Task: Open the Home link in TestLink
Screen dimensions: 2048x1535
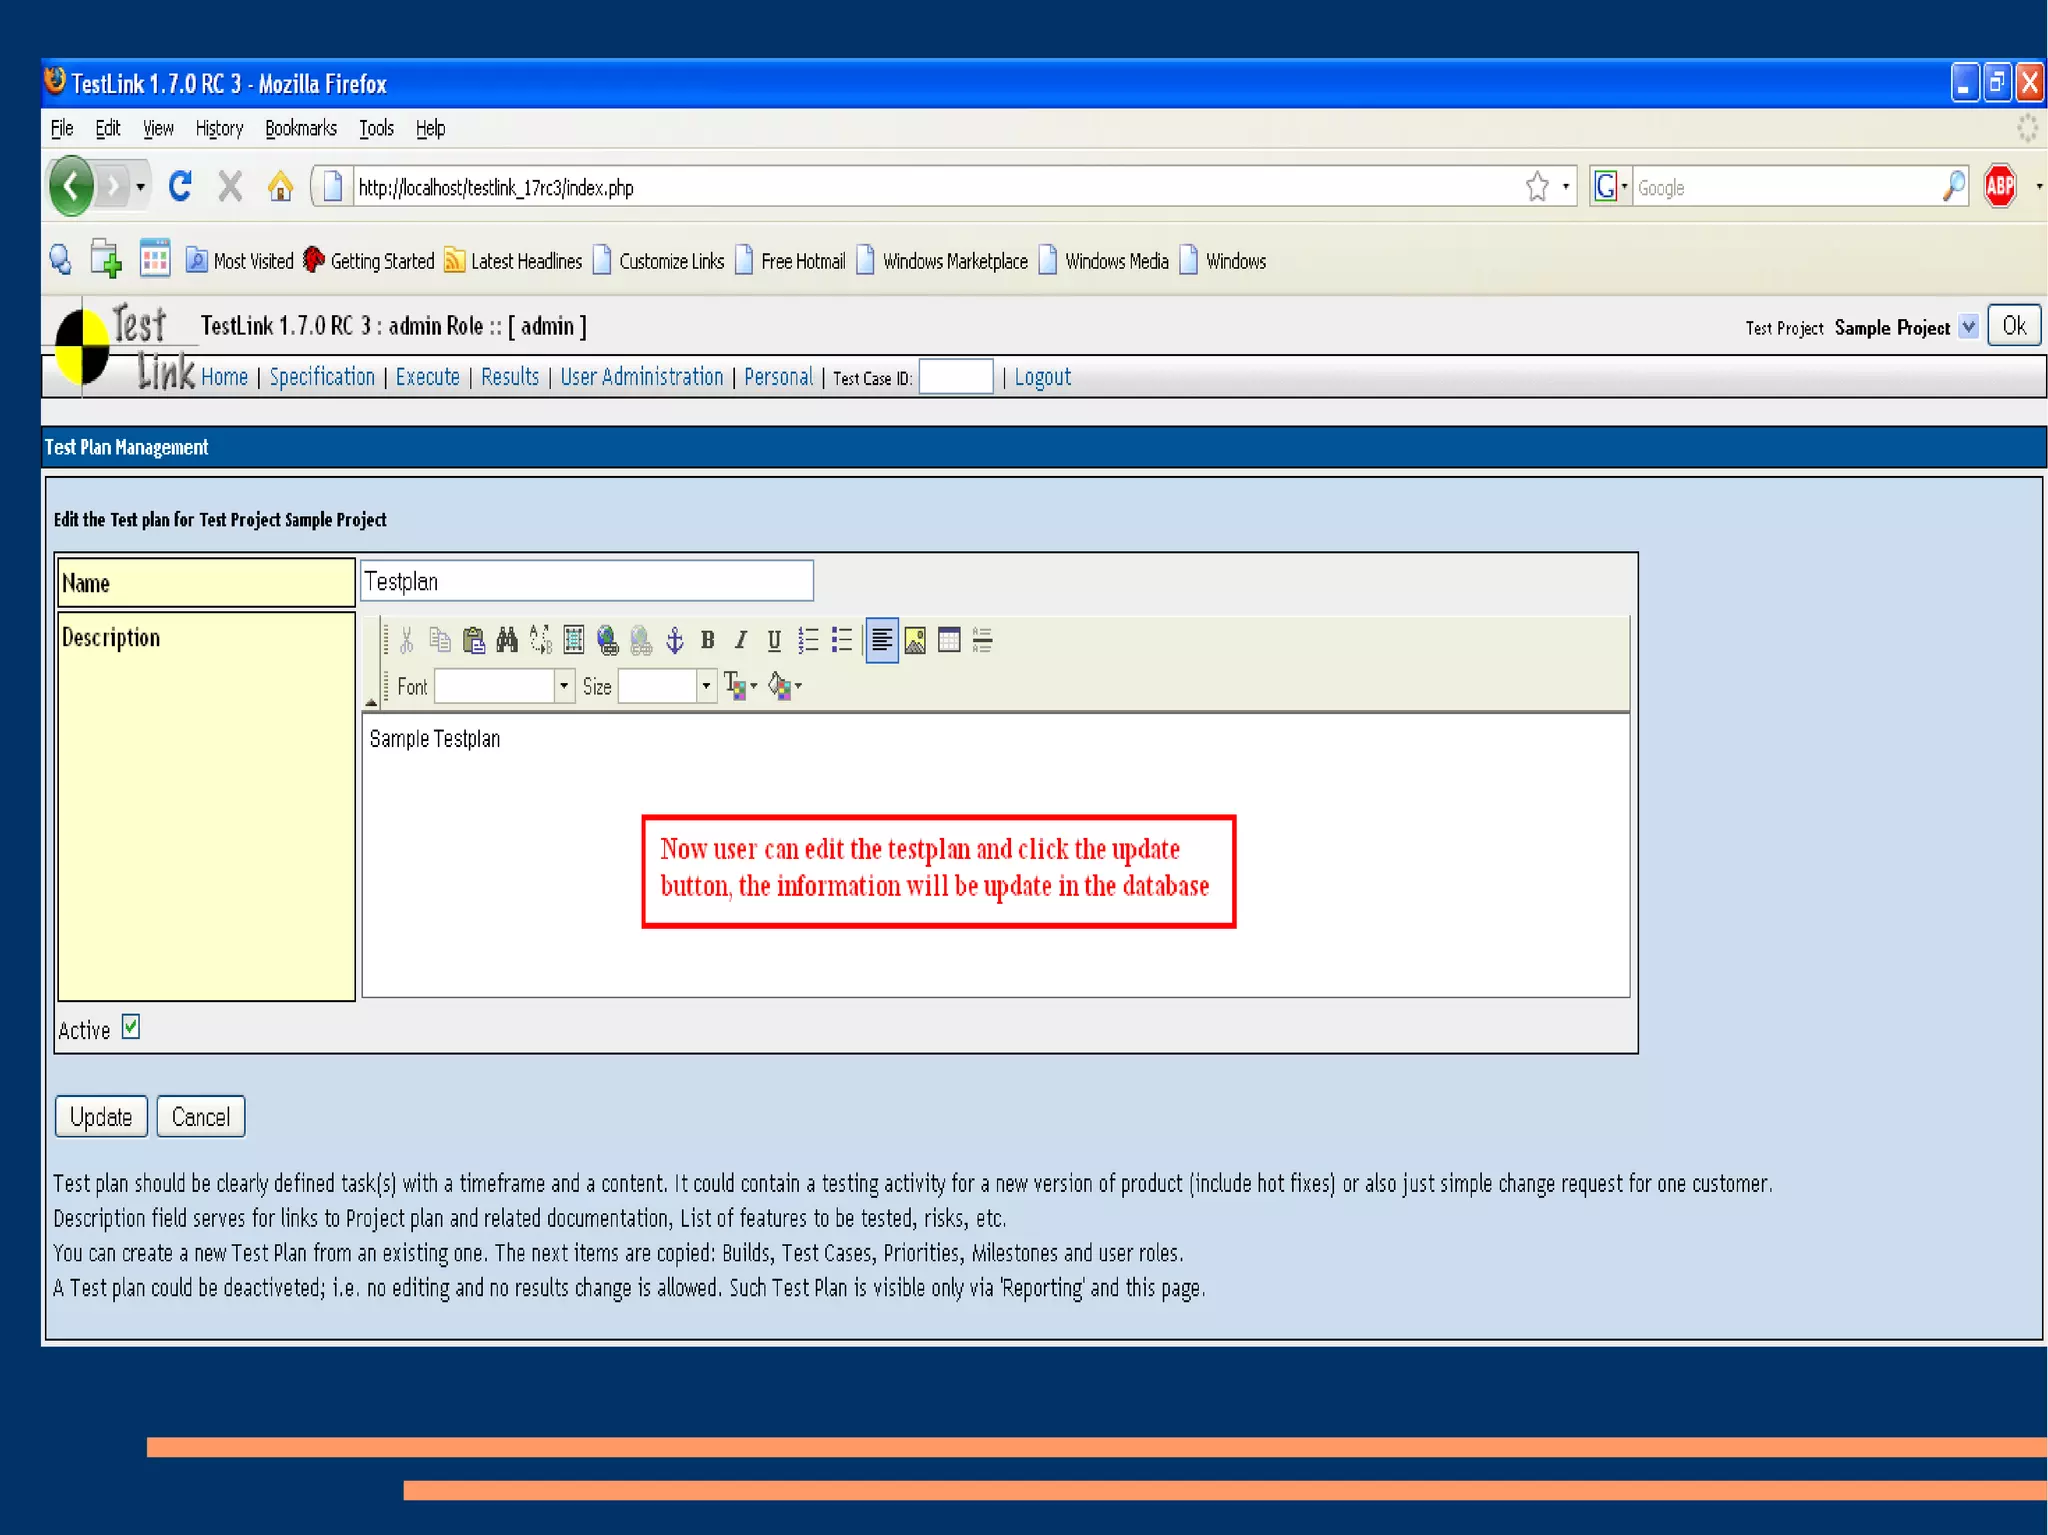Action: (224, 377)
